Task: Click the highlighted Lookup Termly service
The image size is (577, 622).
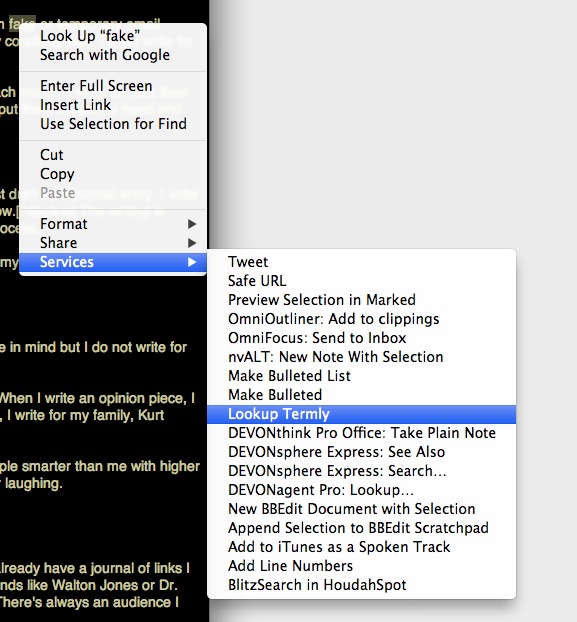Action: (361, 414)
